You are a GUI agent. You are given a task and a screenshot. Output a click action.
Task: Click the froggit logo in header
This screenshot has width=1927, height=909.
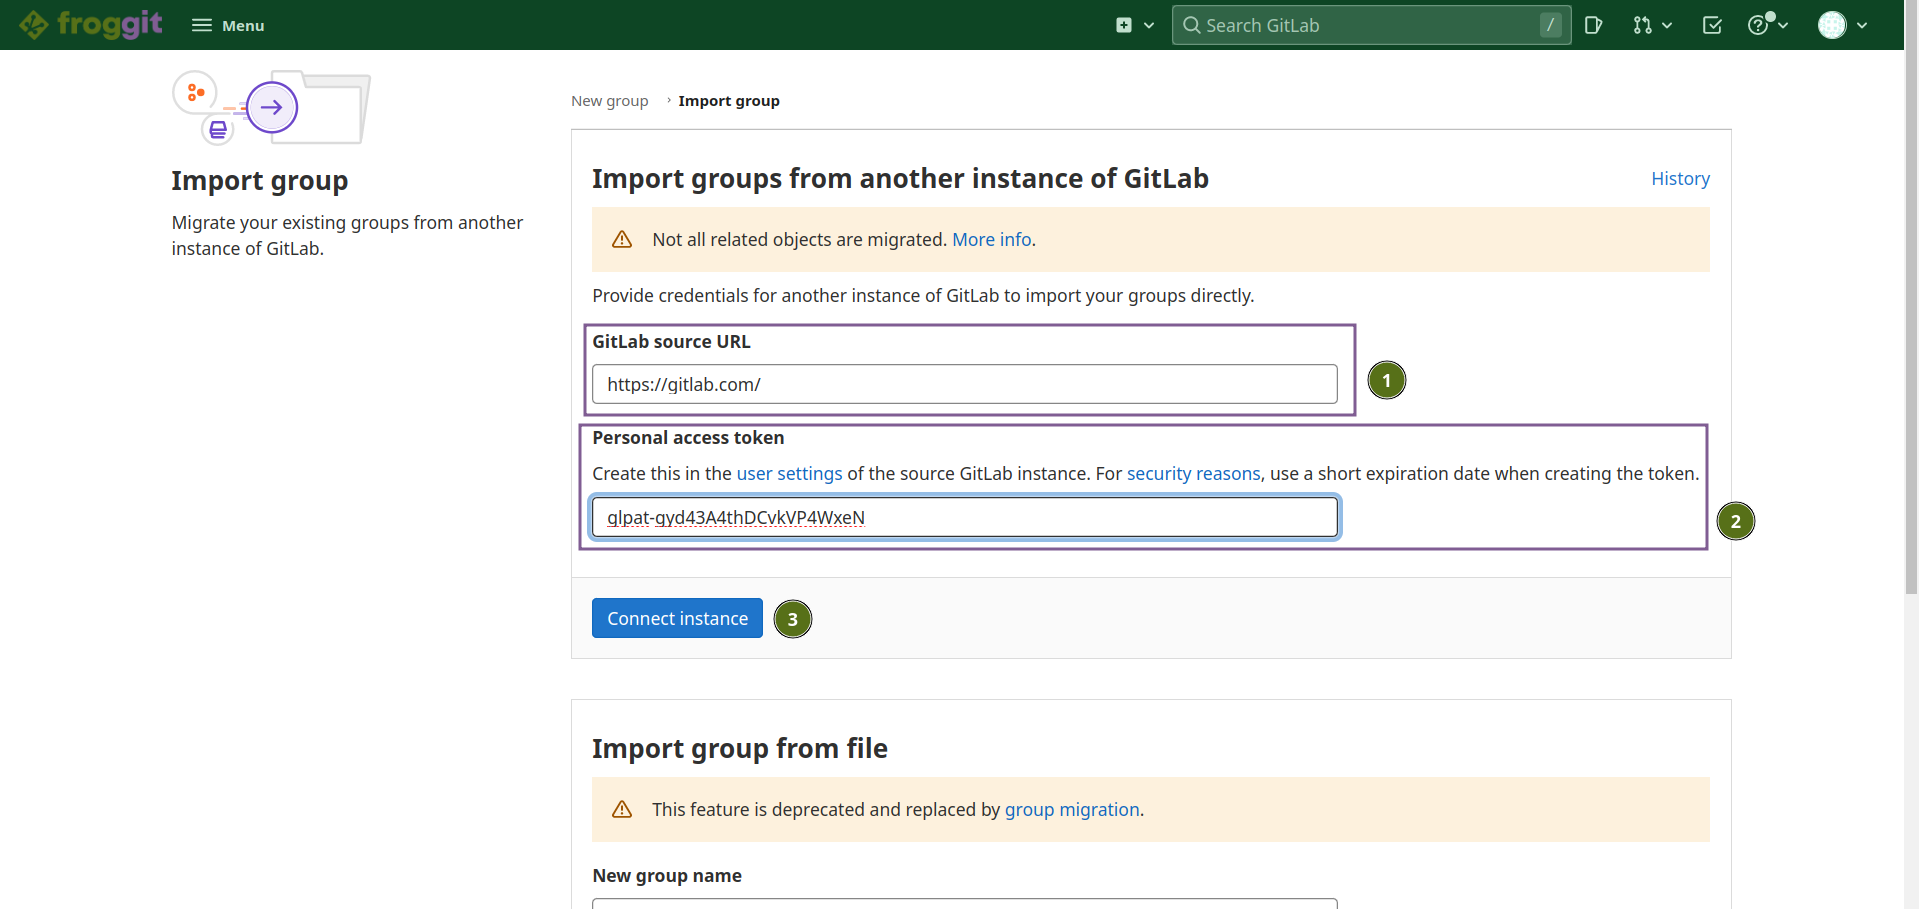(90, 24)
